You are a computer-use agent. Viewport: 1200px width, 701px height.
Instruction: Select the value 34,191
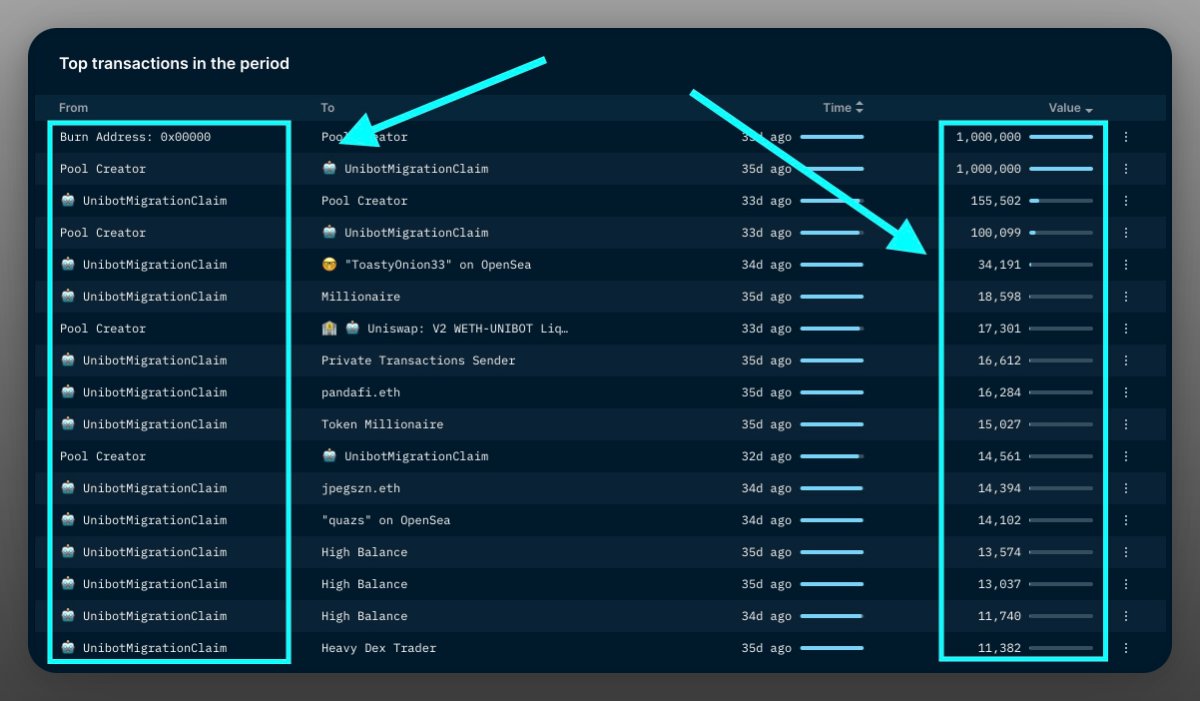[999, 265]
